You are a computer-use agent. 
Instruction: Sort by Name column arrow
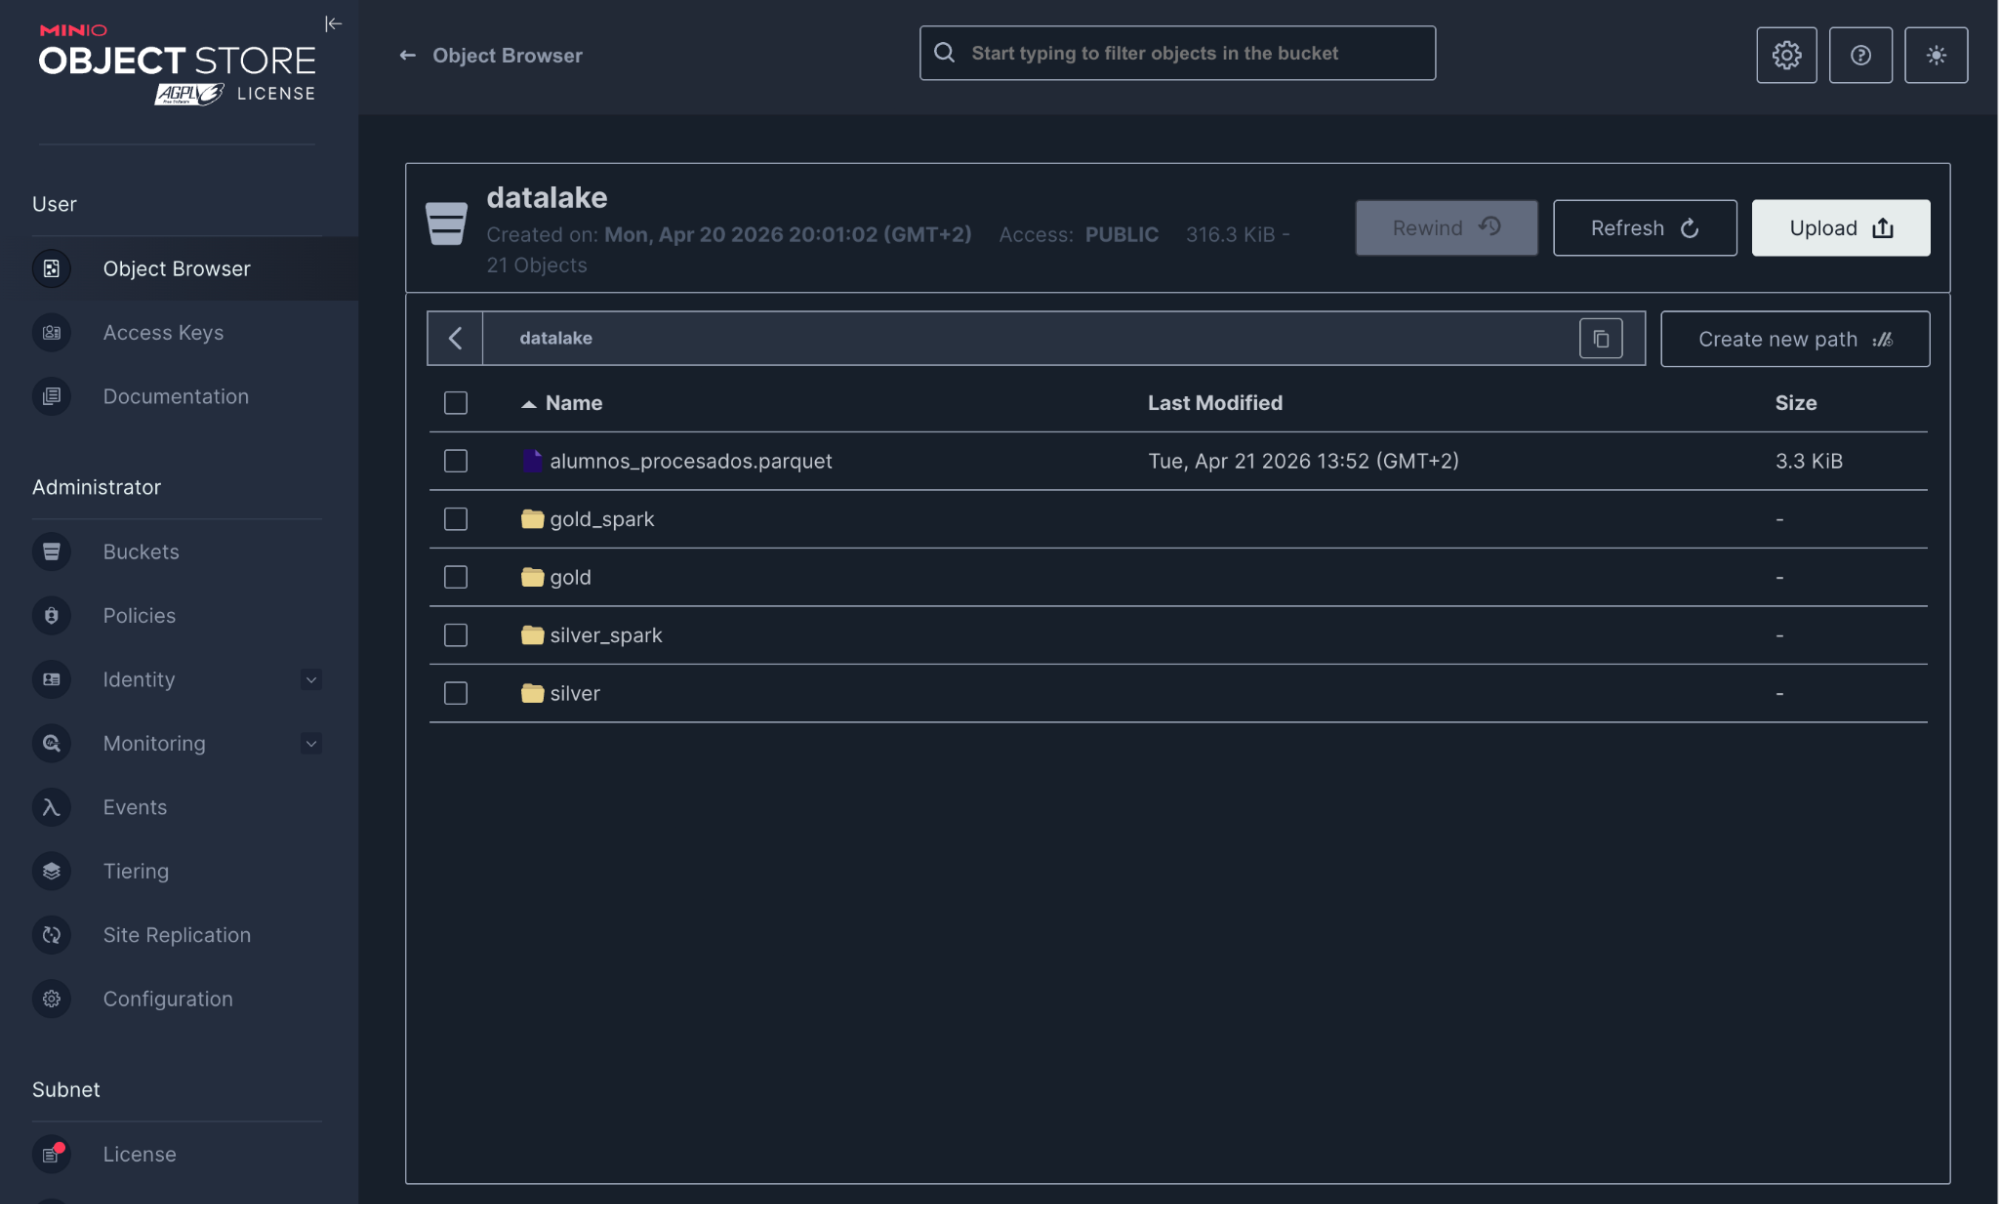pos(528,404)
